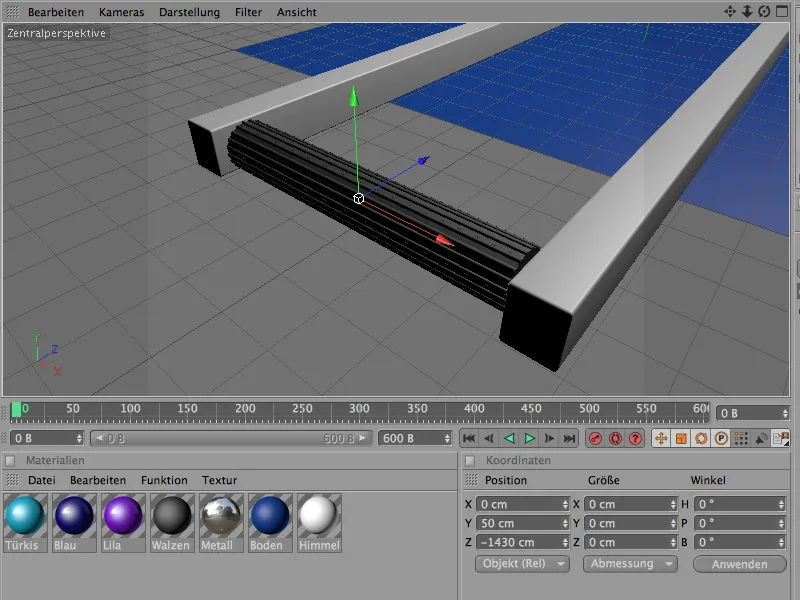This screenshot has height=600, width=800.
Task: Click the timeline ruler at frame 300
Action: 360,409
